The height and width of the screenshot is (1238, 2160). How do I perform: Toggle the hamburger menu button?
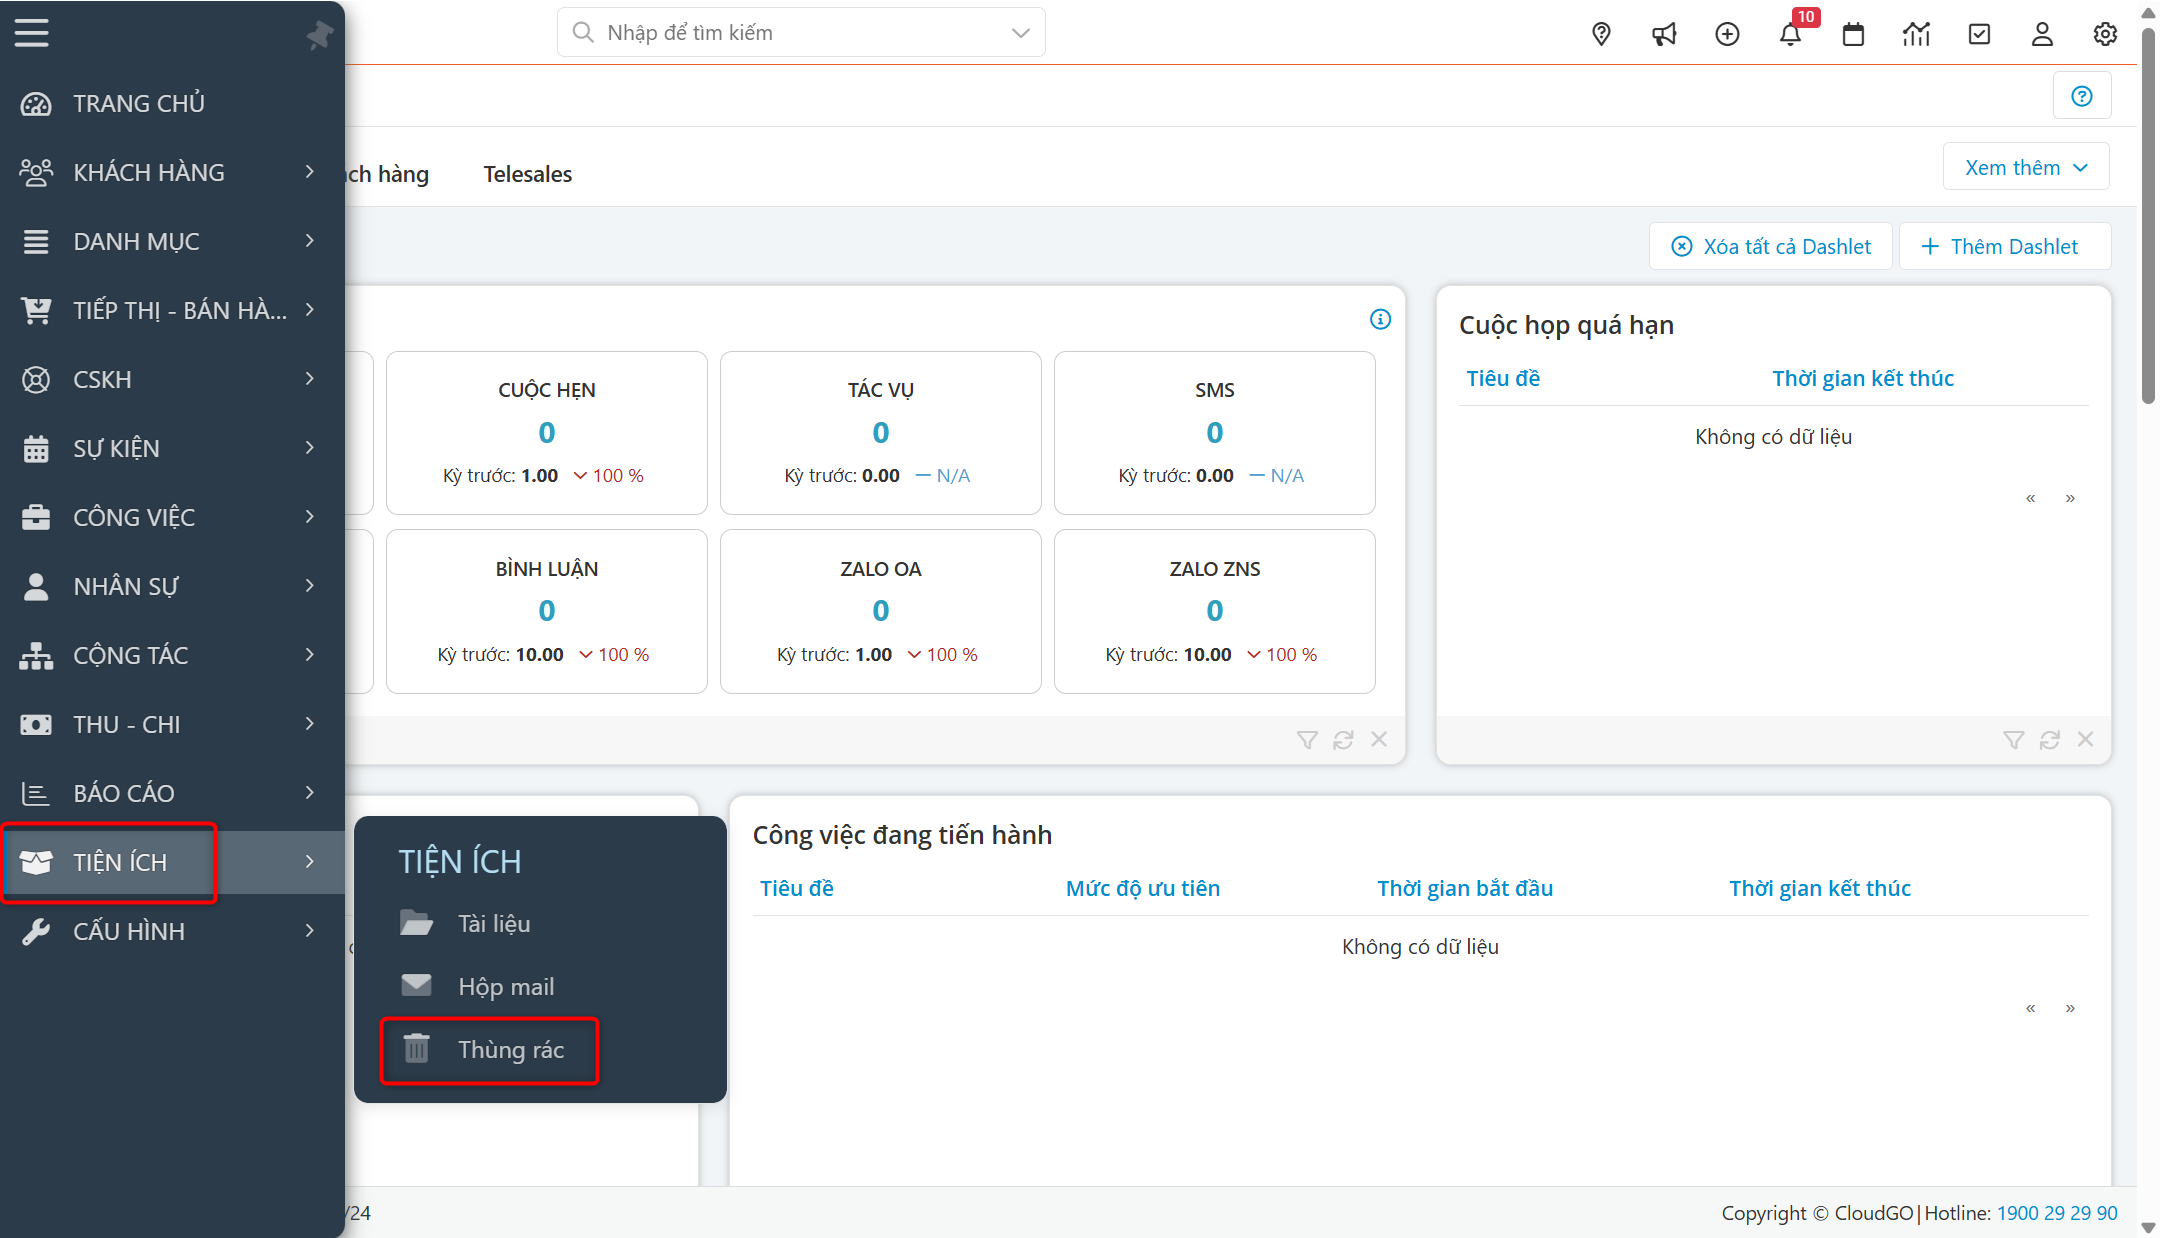(32, 33)
